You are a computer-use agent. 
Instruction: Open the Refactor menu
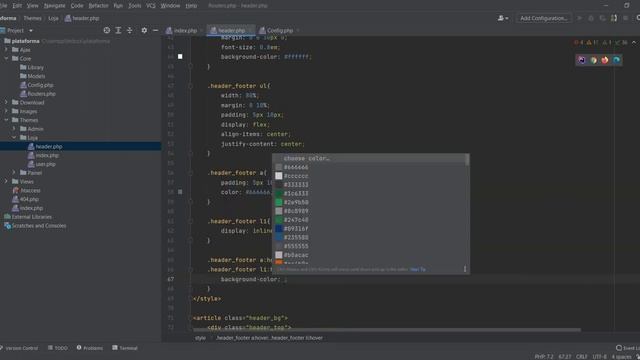[98, 6]
